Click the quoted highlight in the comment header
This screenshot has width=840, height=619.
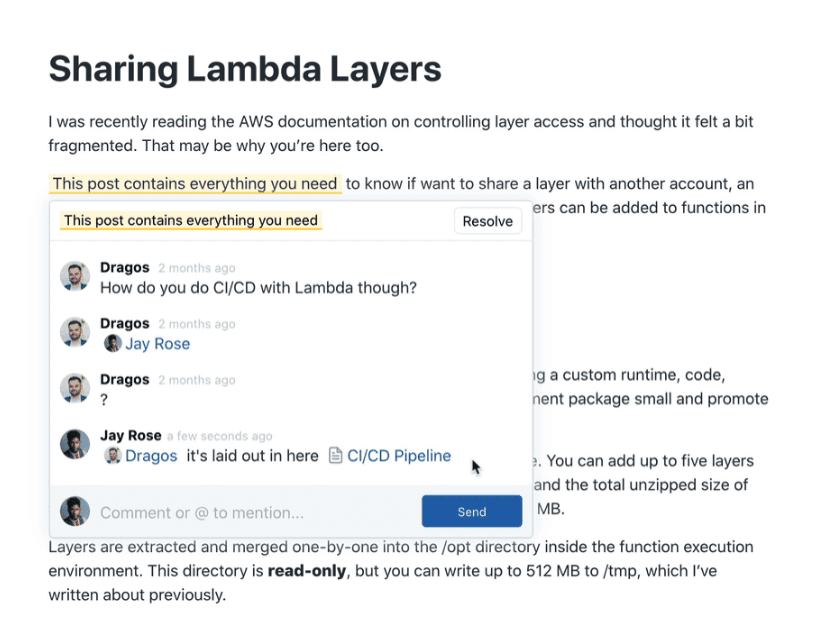(x=190, y=221)
